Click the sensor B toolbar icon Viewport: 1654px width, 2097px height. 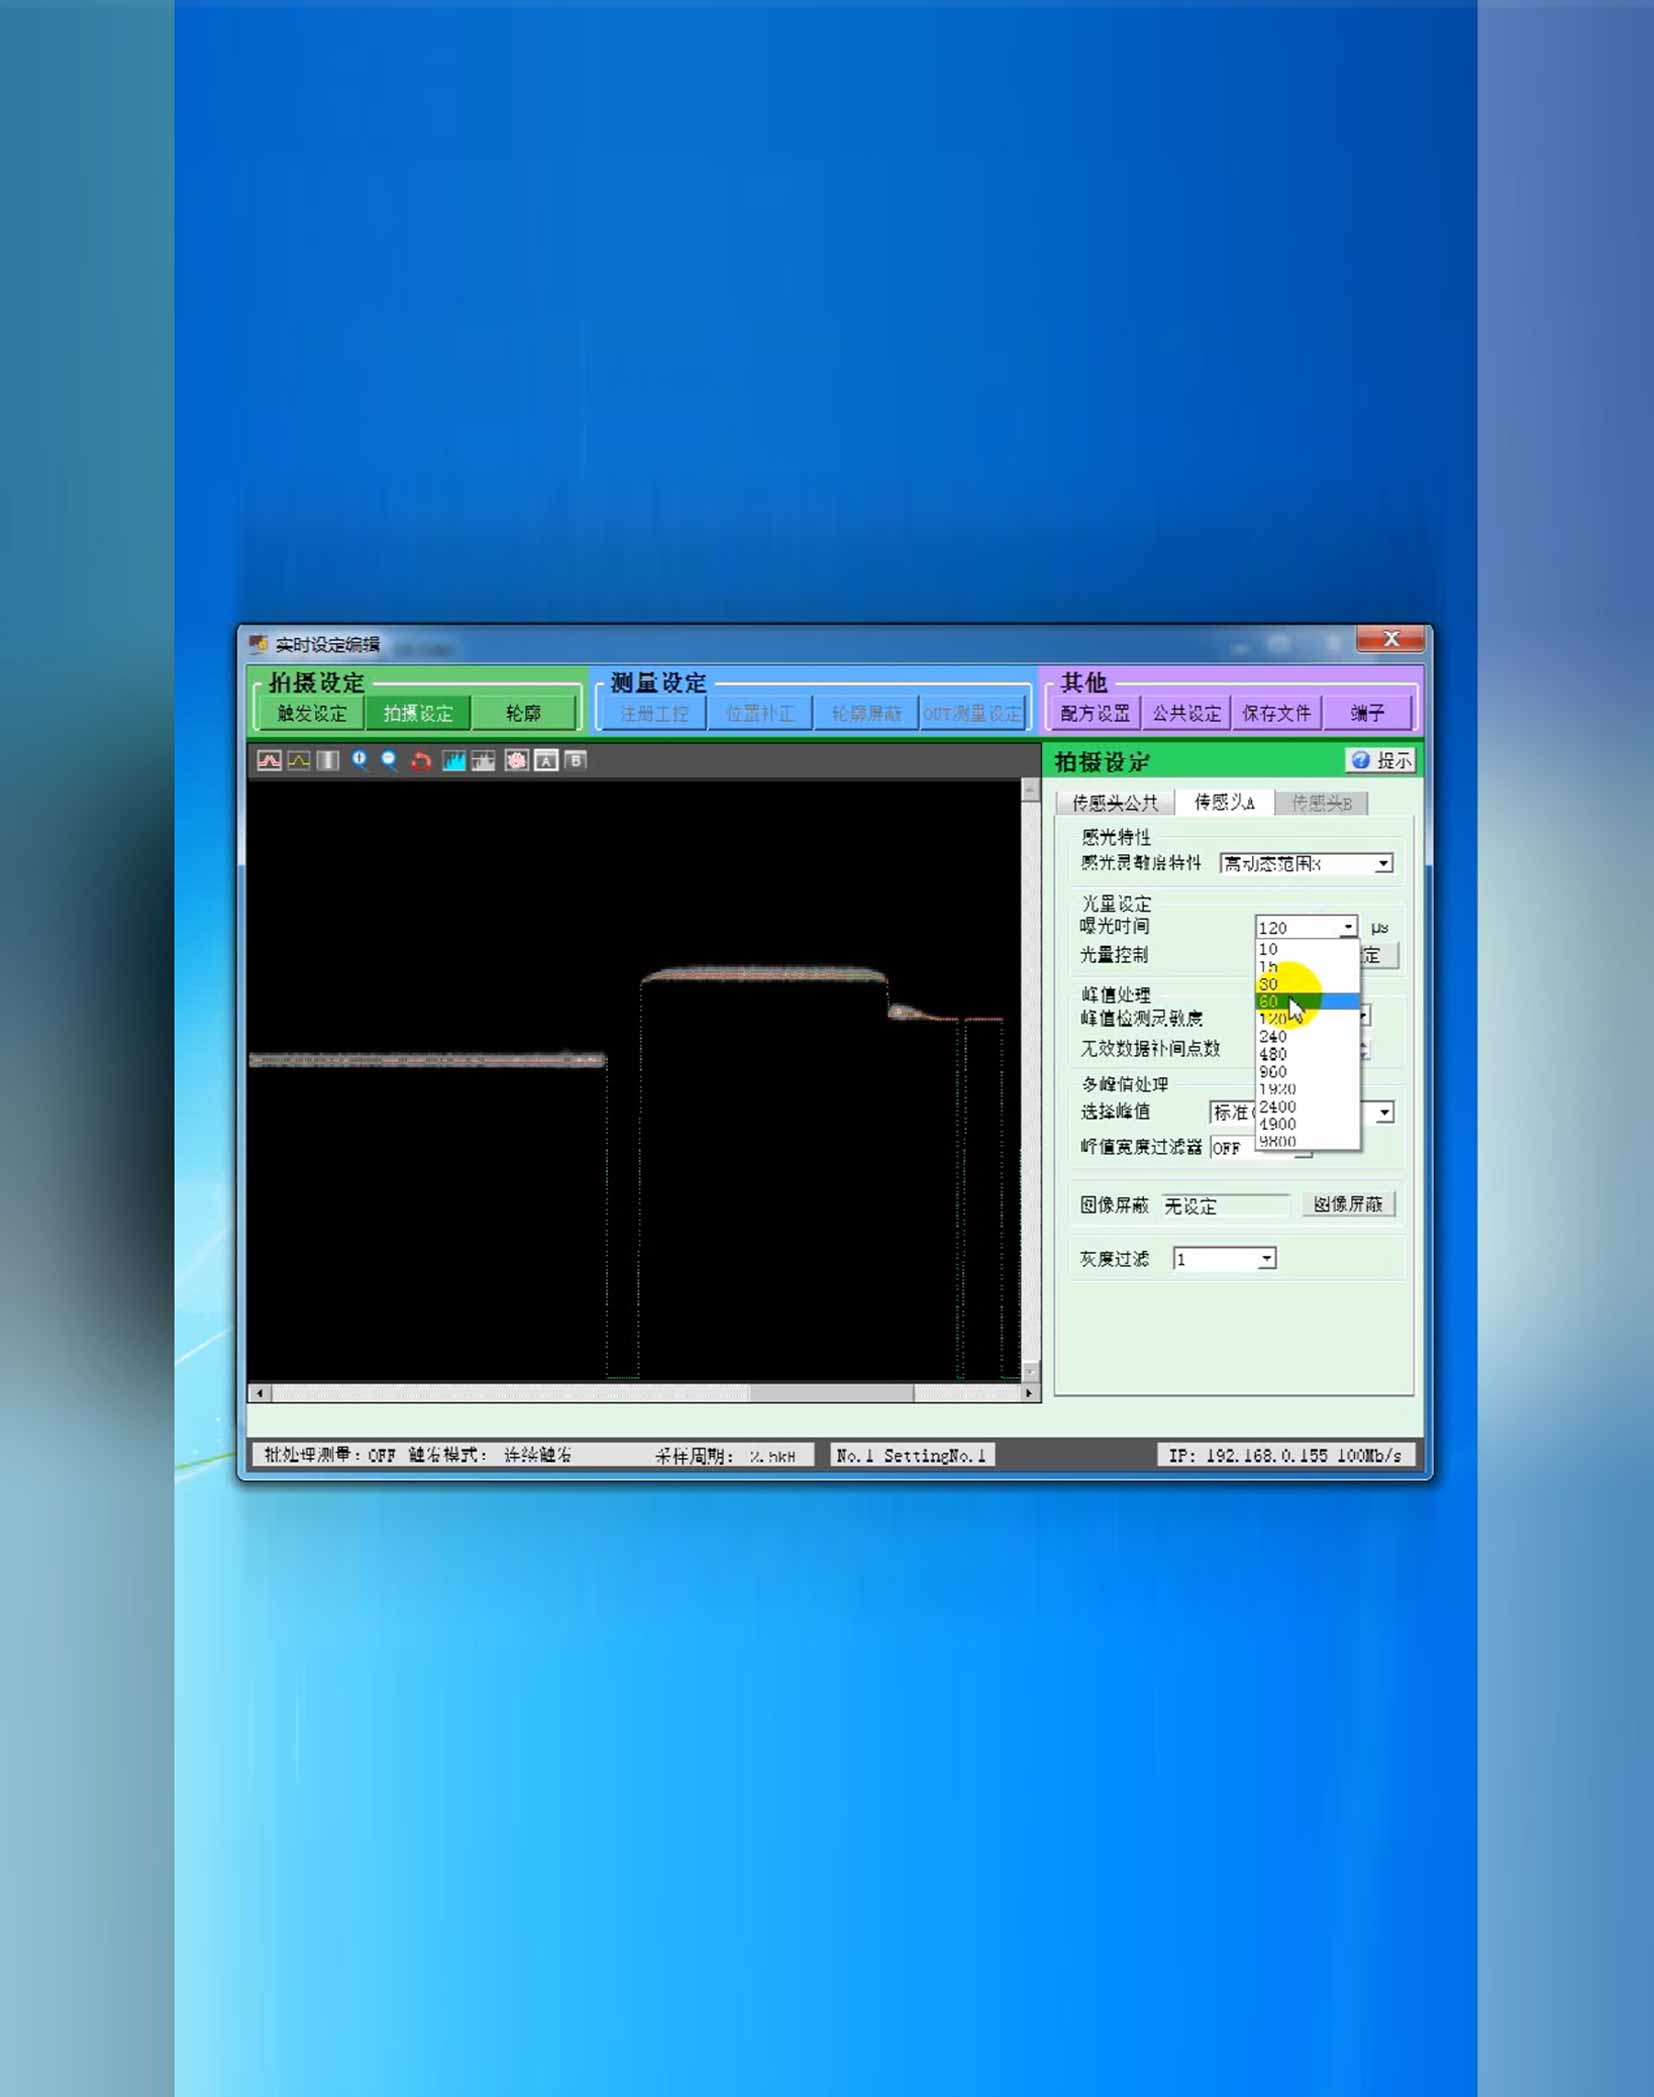coord(575,761)
